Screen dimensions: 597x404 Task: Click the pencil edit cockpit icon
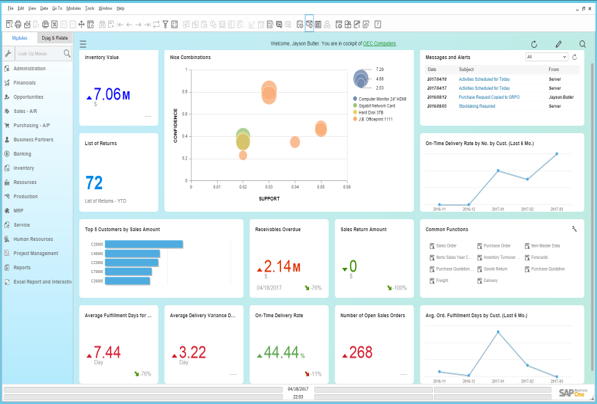coord(558,45)
